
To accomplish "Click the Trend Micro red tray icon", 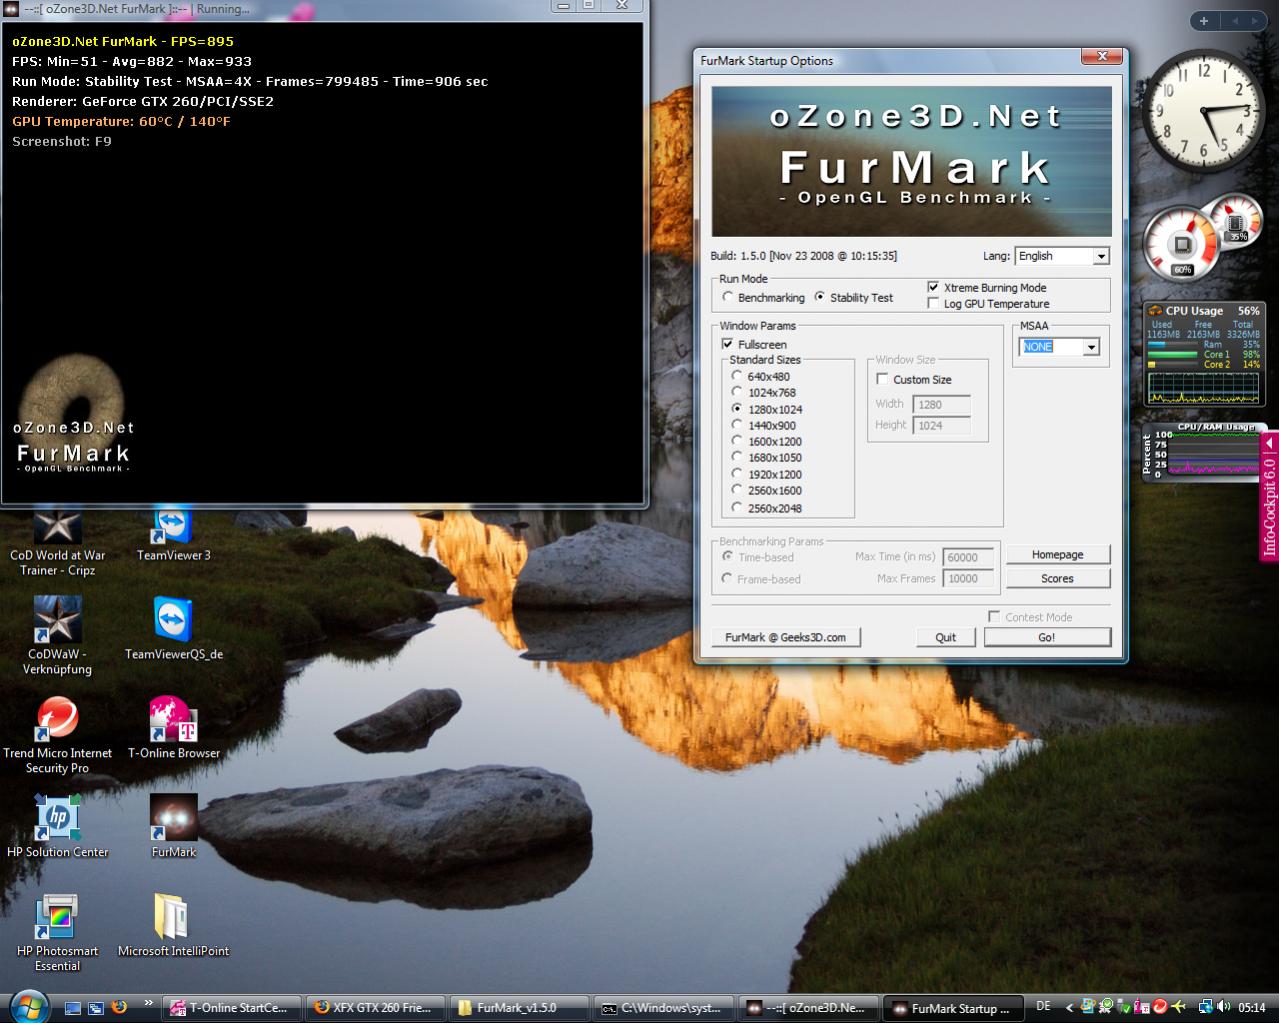I will (x=1160, y=1007).
